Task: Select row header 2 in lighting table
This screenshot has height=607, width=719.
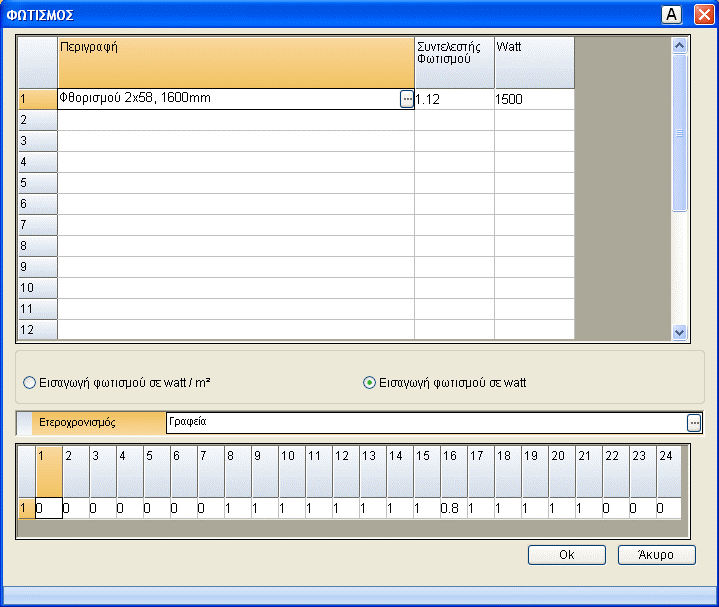Action: [x=38, y=120]
